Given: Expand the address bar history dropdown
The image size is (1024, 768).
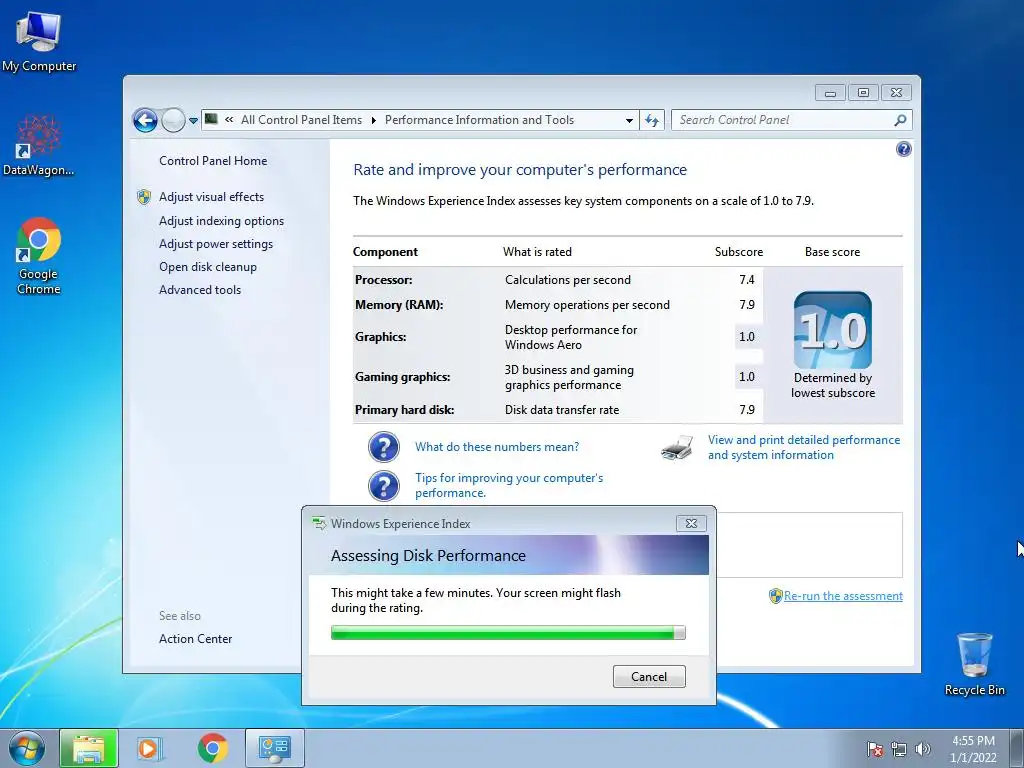Looking at the screenshot, I should point(629,120).
